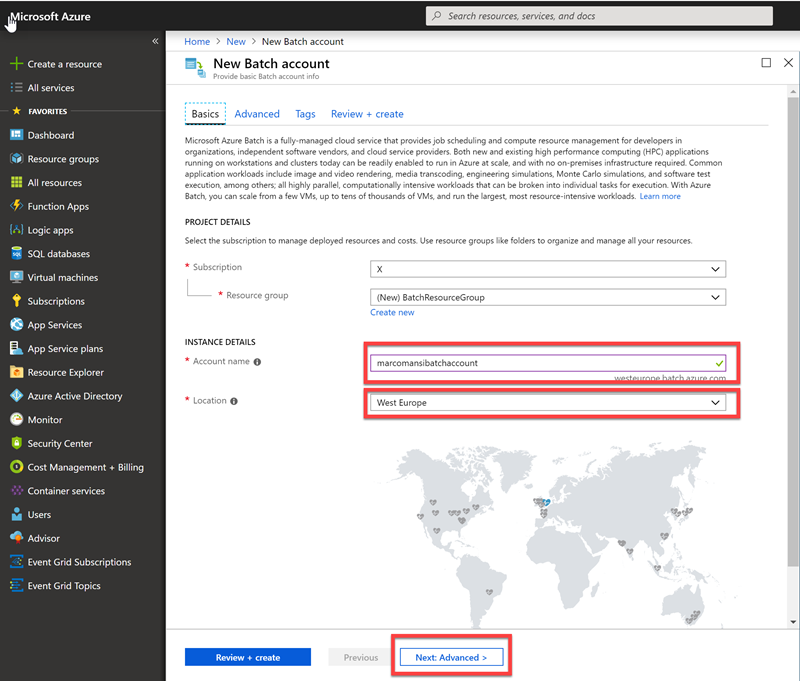Viewport: 800px width, 681px height.
Task: Collapse the sidebar with the double chevron
Action: tap(155, 41)
